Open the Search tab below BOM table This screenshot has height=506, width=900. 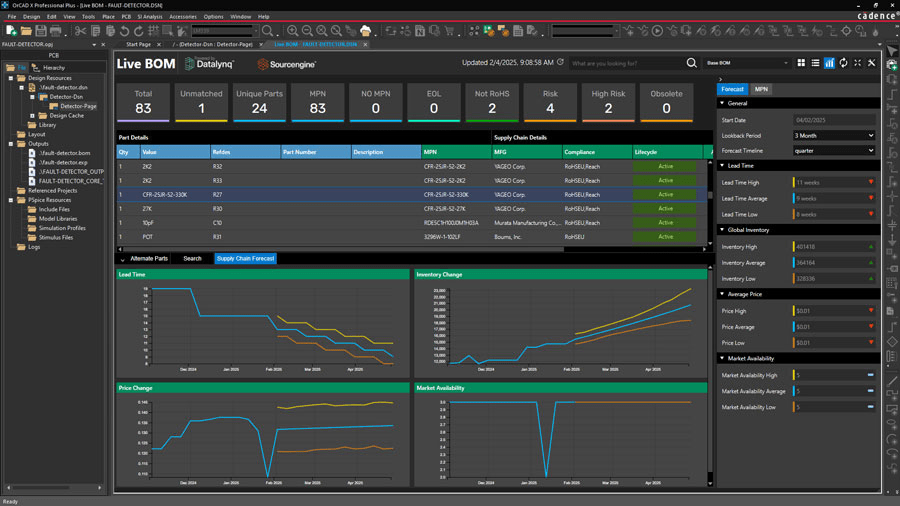(x=192, y=259)
